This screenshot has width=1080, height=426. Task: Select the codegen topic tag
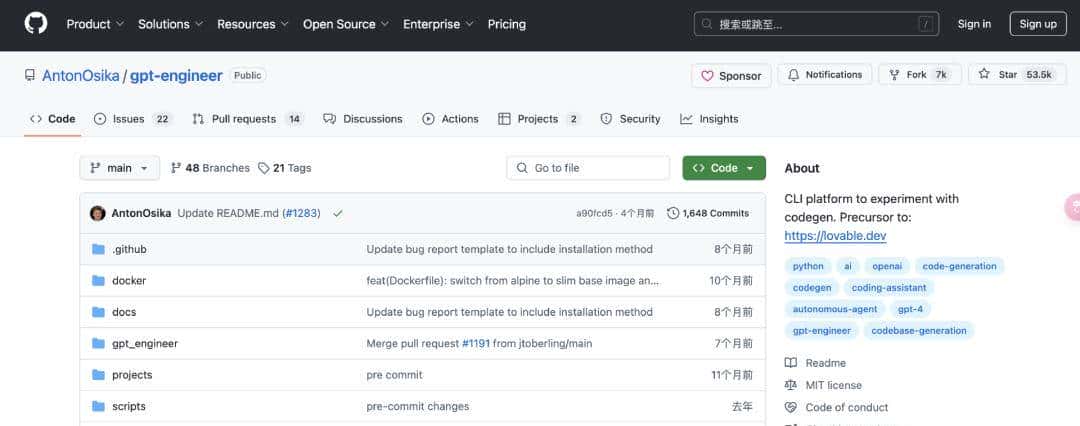(x=812, y=287)
